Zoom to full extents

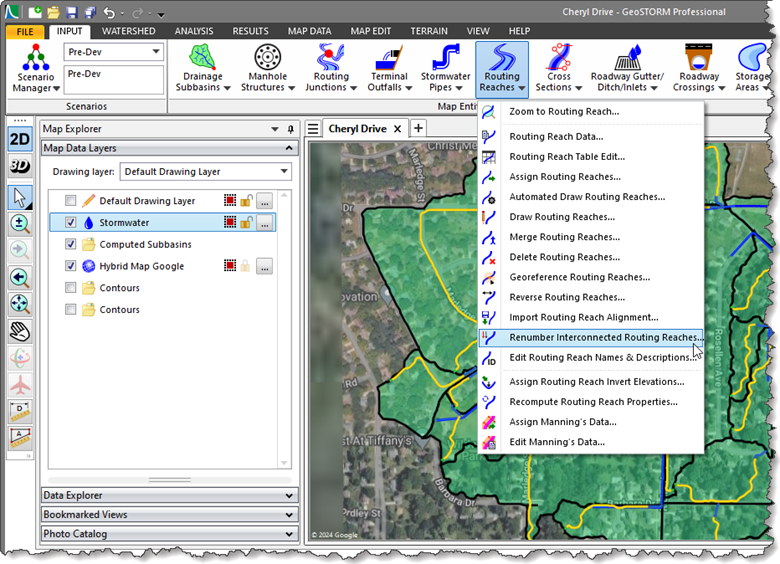coord(20,304)
